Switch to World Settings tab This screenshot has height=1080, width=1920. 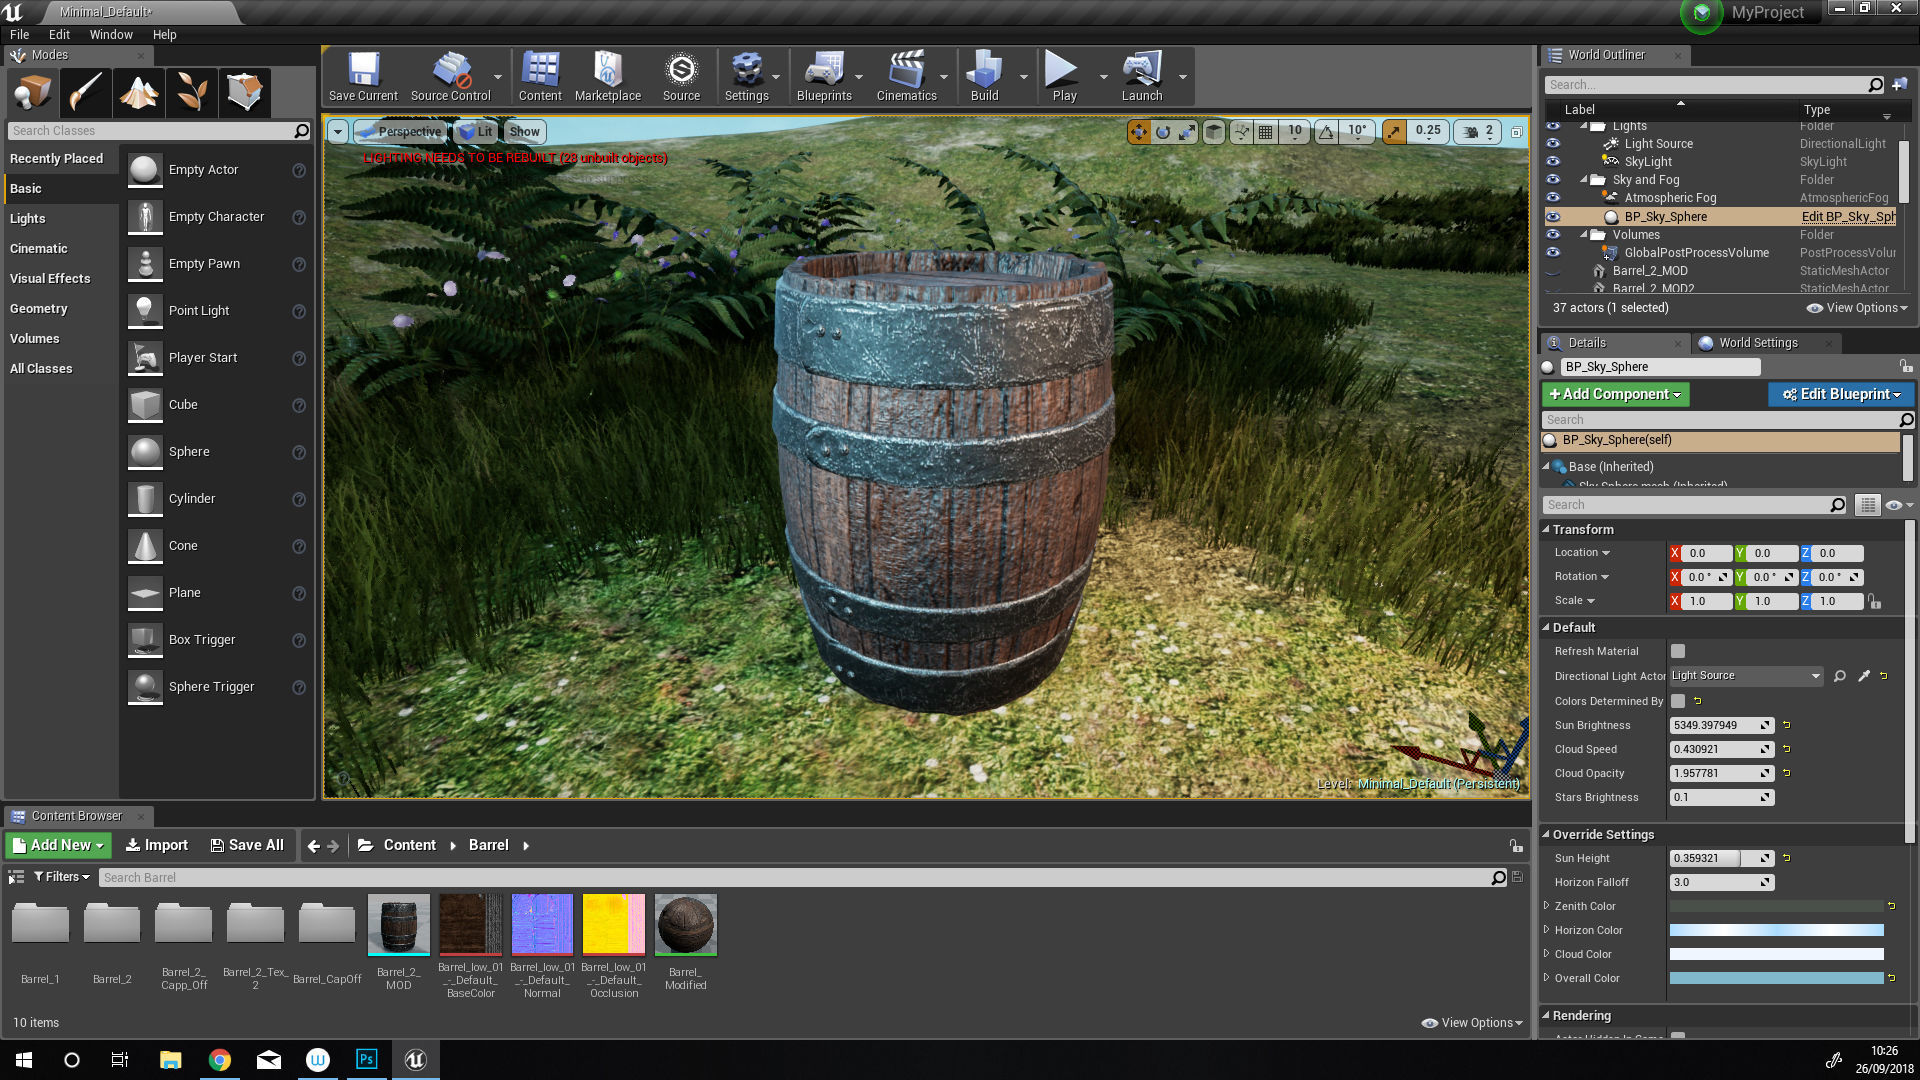(1758, 343)
